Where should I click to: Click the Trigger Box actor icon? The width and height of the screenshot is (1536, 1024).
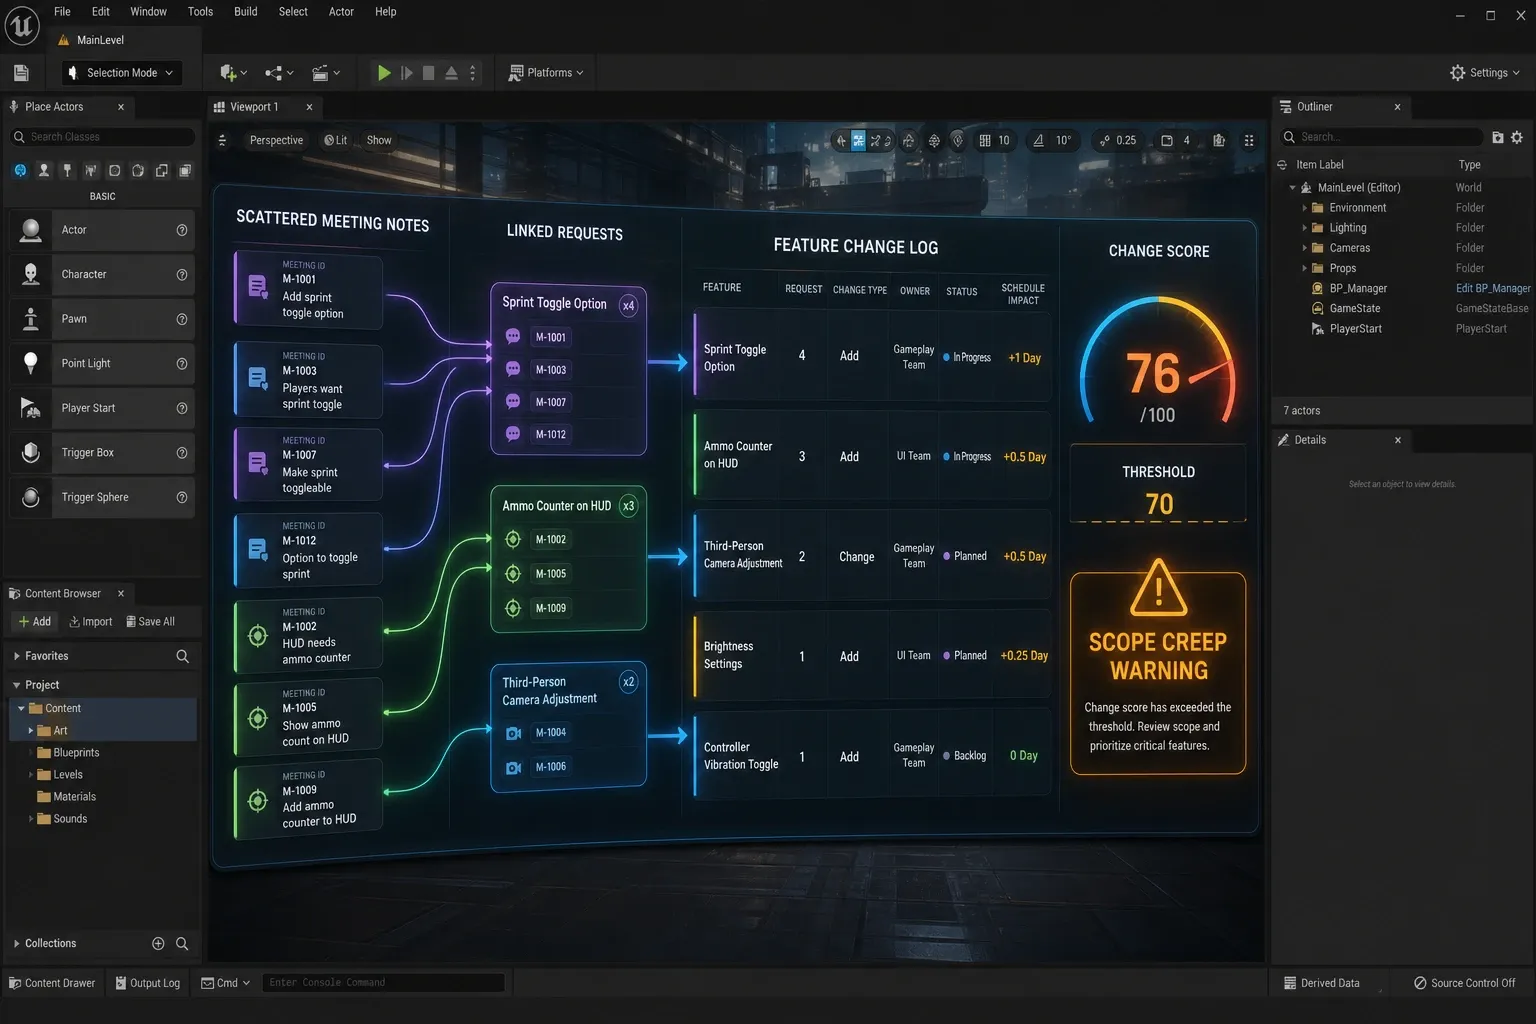31,453
